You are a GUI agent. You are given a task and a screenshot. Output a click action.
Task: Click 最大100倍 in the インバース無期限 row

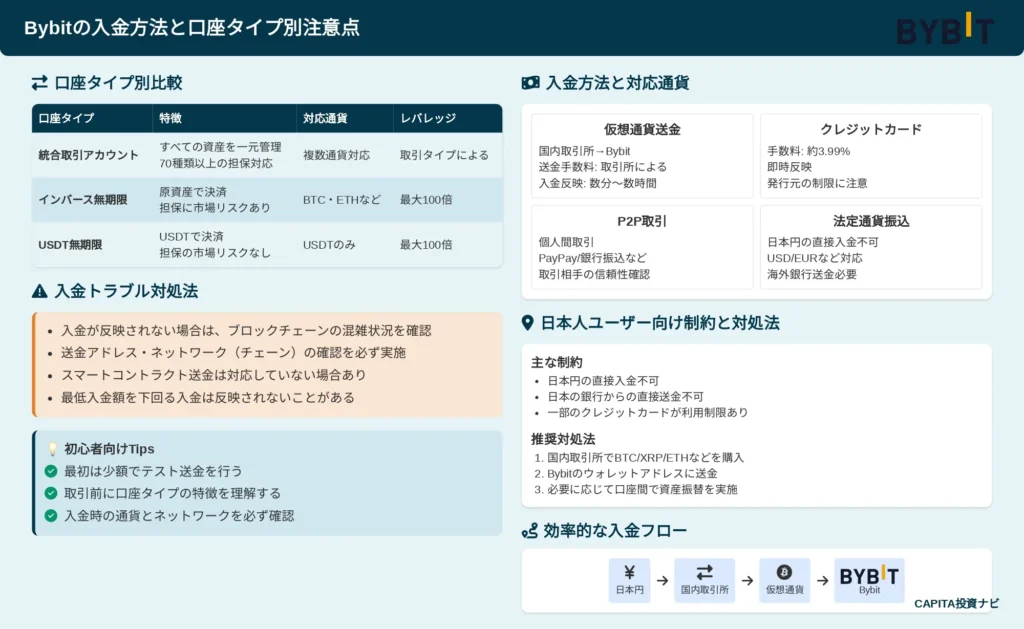(426, 200)
